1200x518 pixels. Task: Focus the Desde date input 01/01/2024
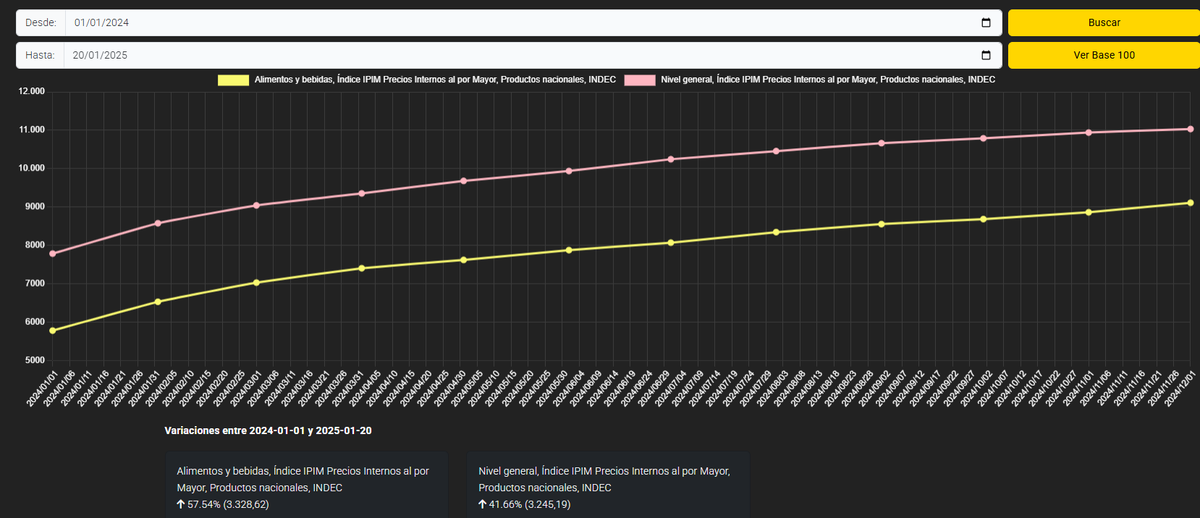[x=534, y=23]
